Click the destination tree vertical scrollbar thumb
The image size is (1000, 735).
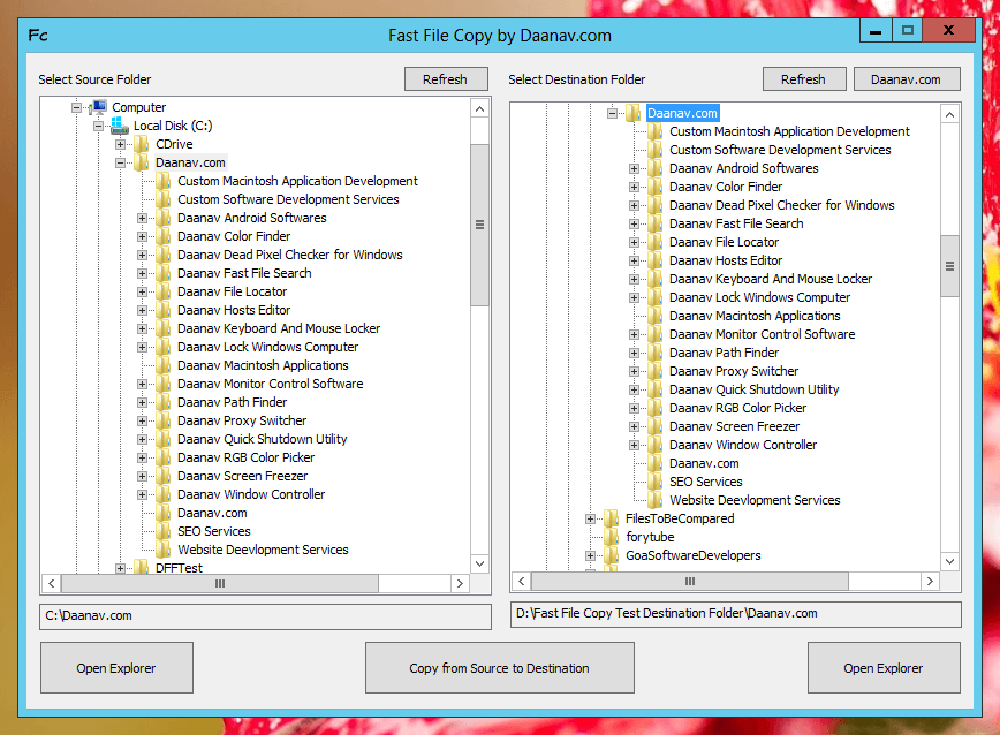click(950, 266)
